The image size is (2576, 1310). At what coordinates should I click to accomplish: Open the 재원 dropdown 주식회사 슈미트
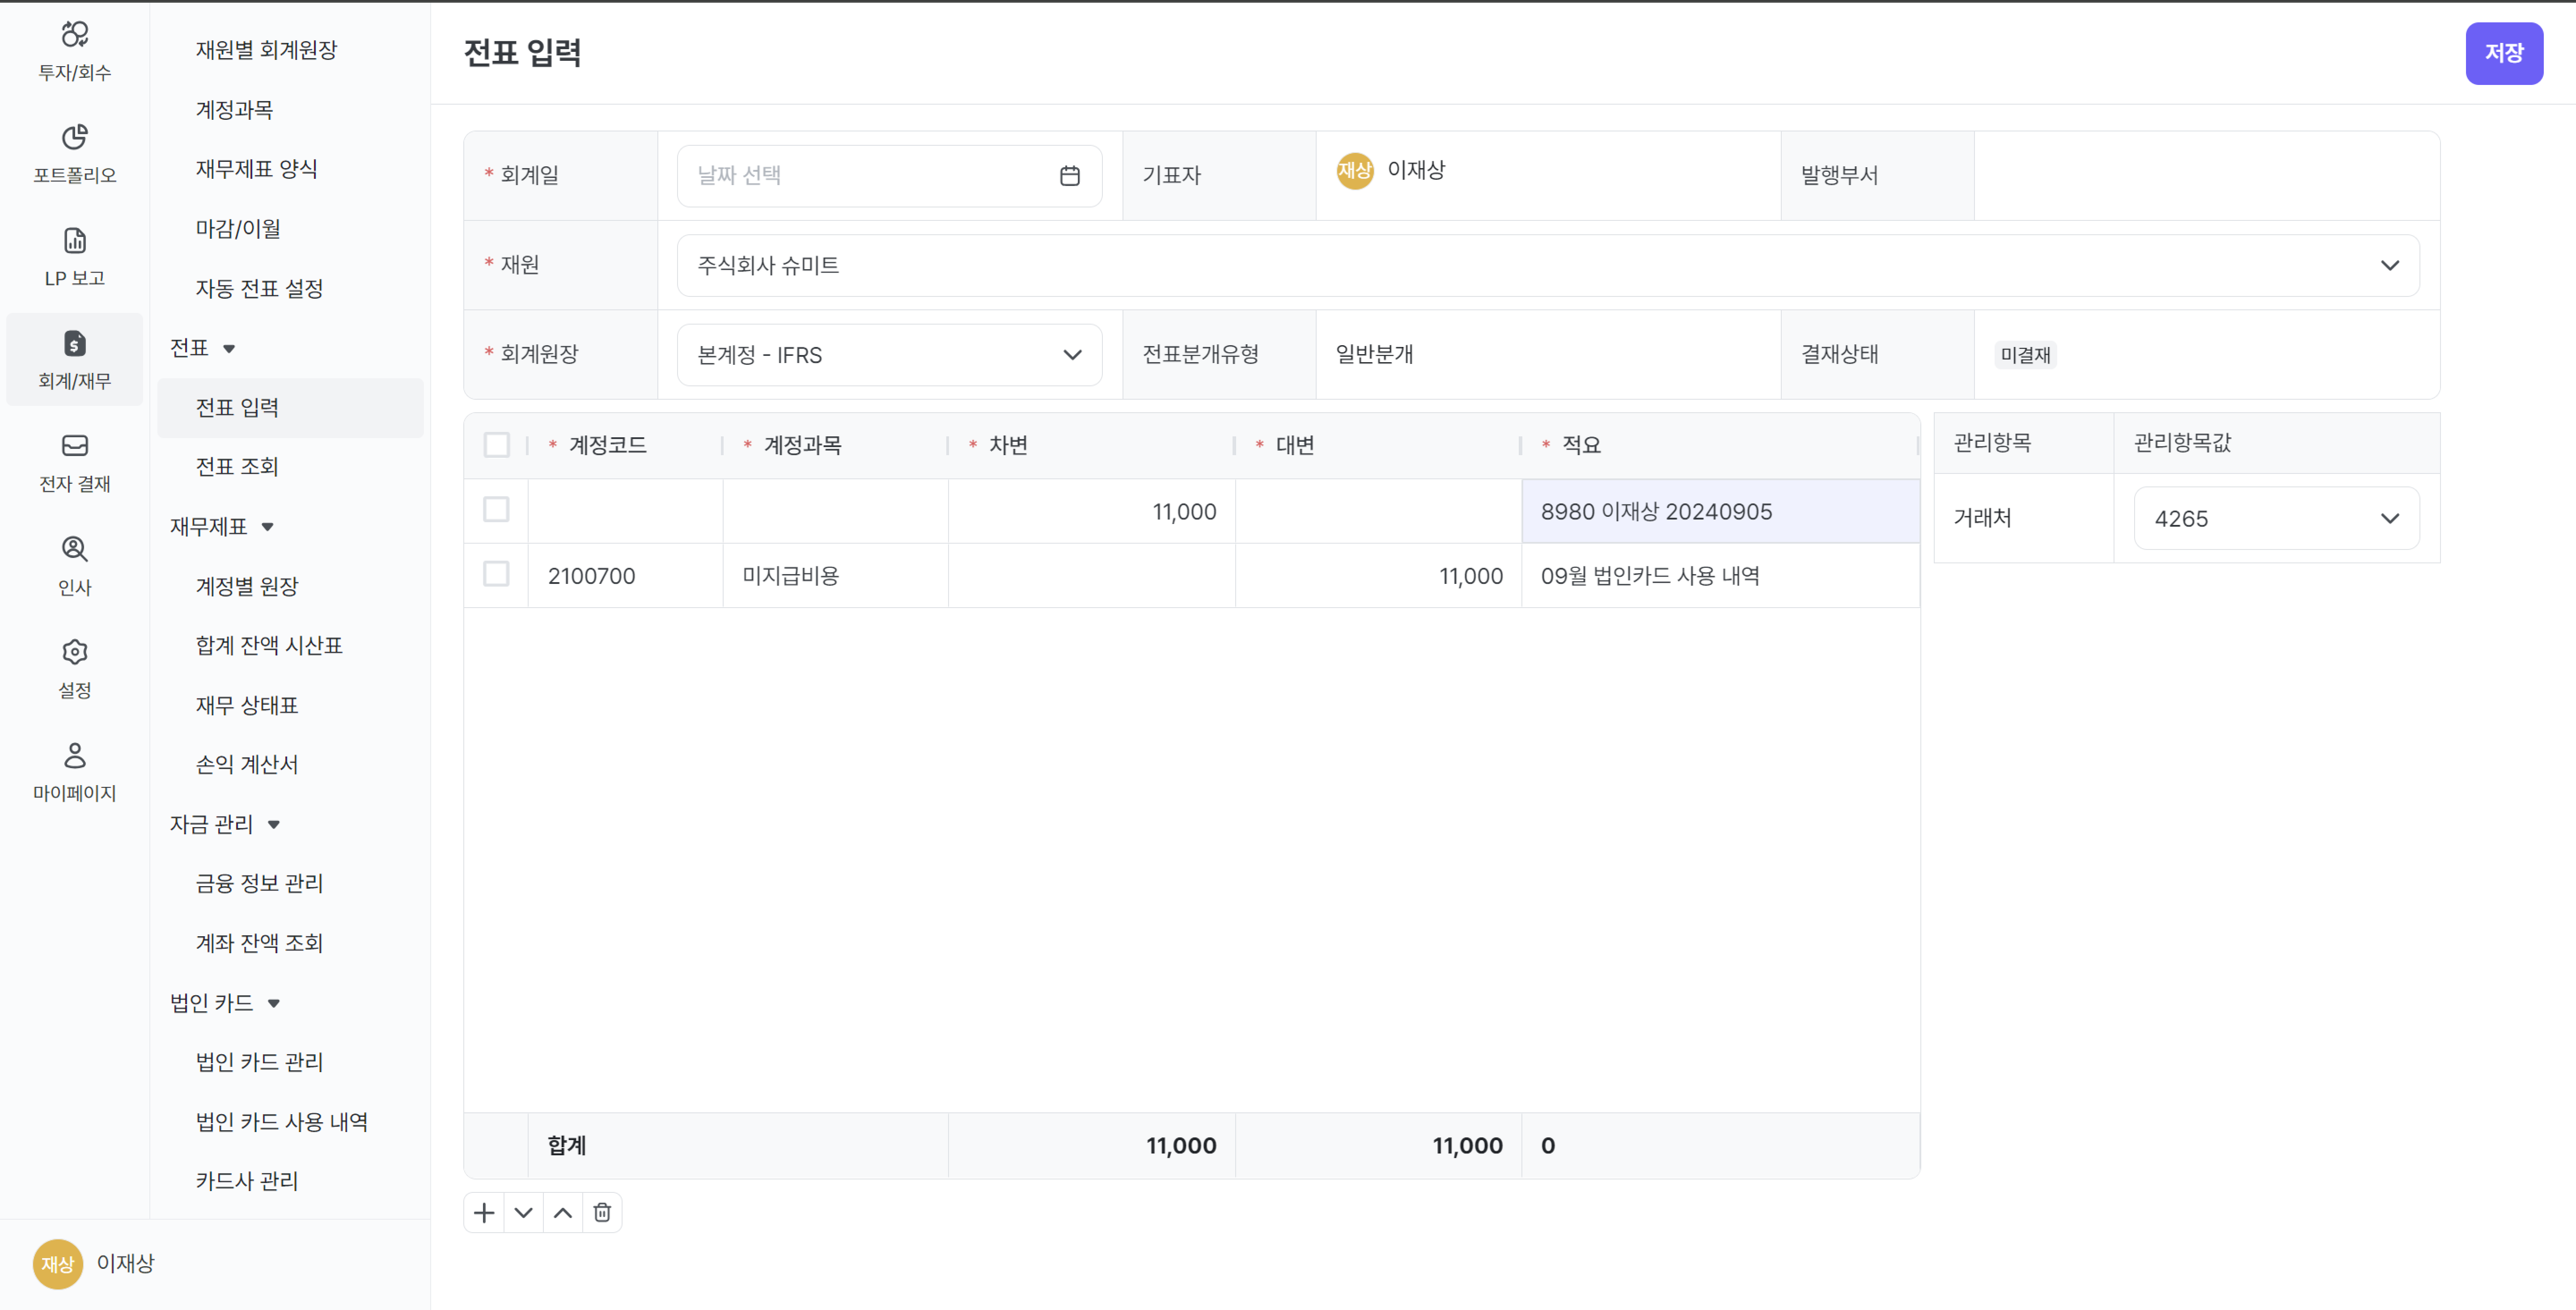pos(1548,265)
